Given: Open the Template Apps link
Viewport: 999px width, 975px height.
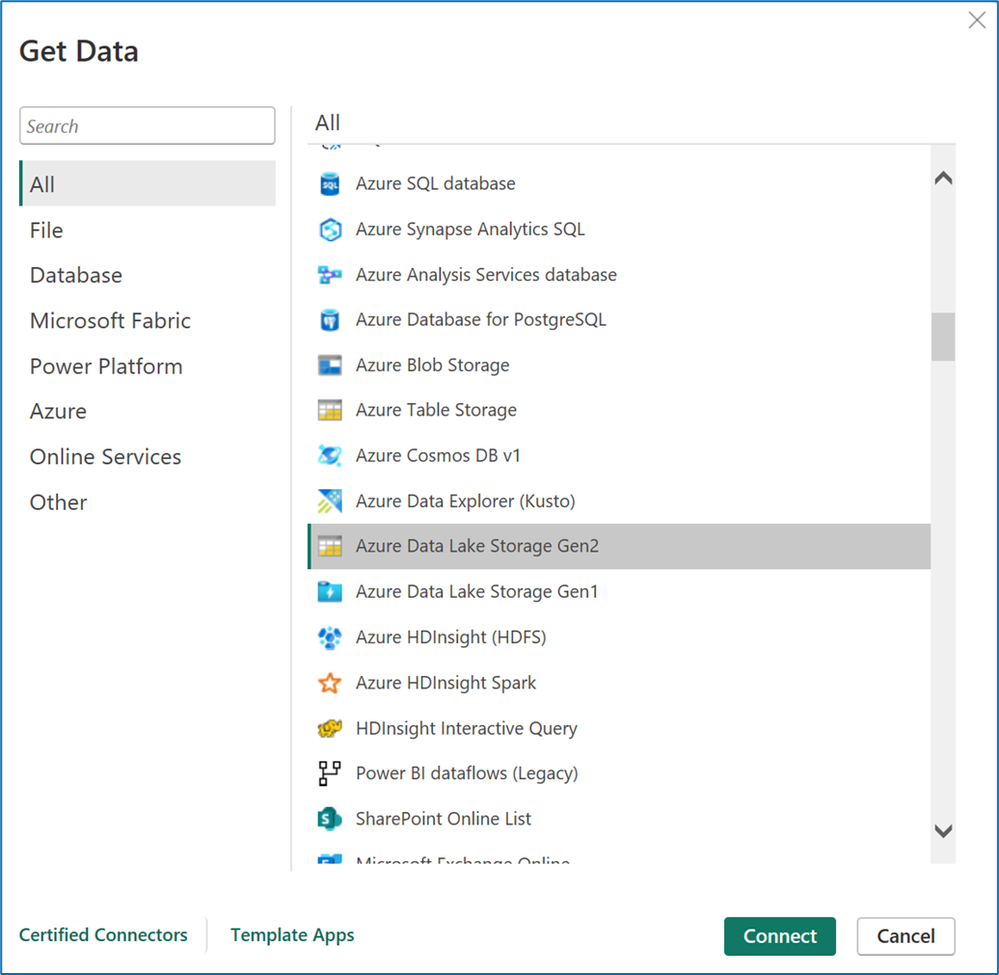Looking at the screenshot, I should 292,935.
